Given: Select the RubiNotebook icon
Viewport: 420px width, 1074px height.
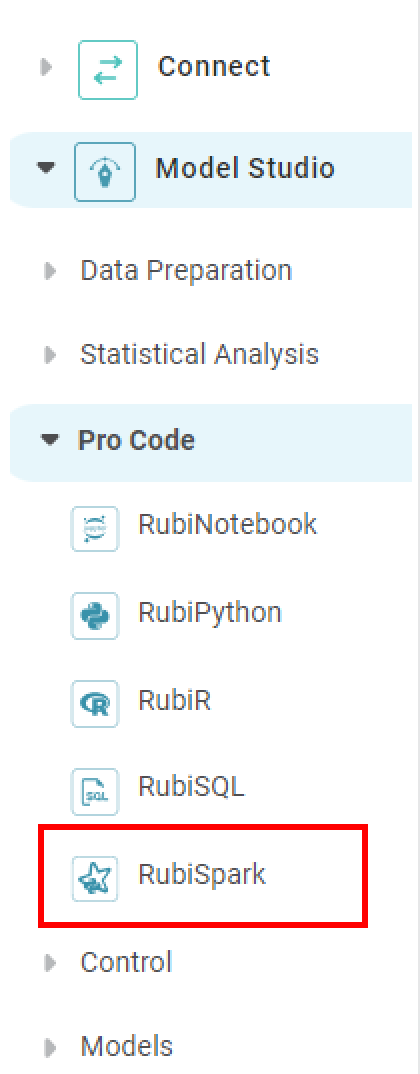Looking at the screenshot, I should [95, 528].
